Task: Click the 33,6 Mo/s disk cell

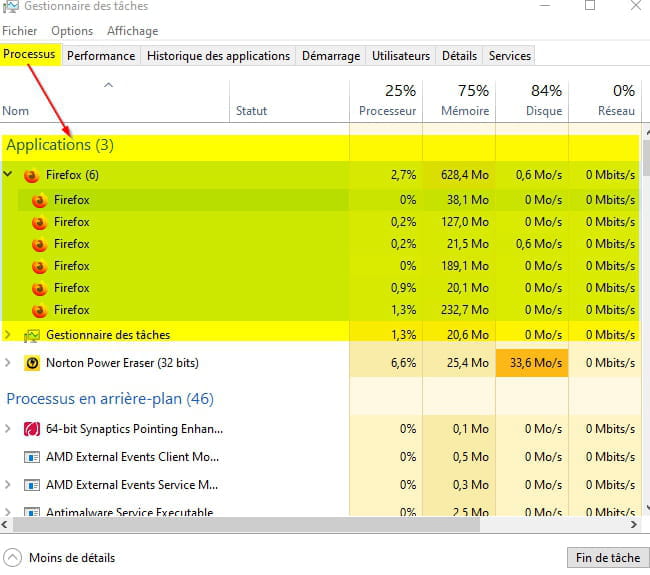Action: (532, 363)
